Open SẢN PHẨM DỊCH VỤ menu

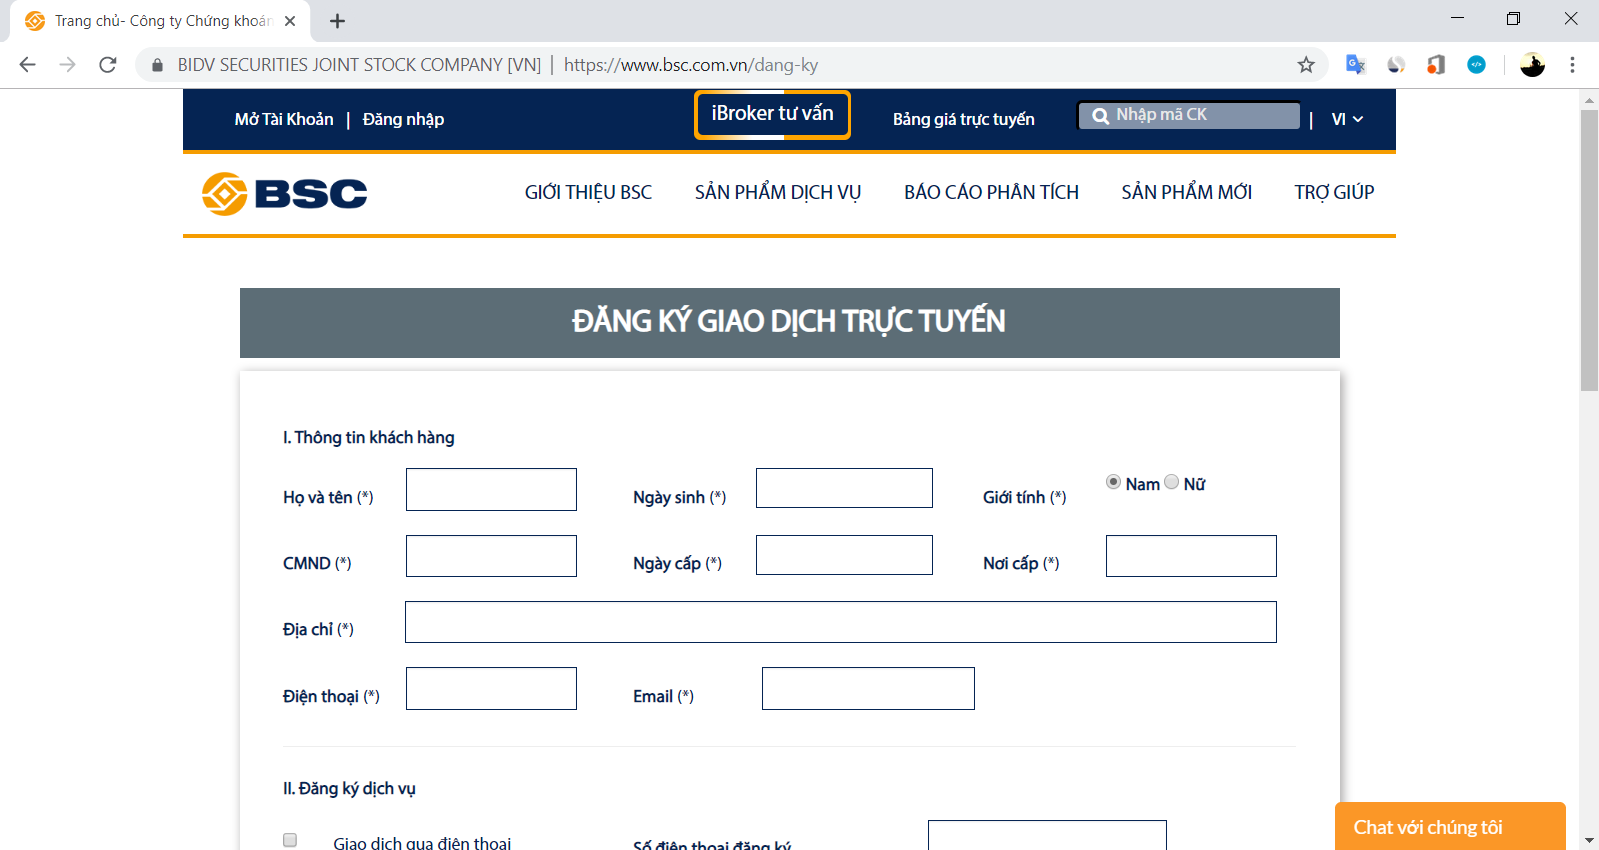pos(778,192)
